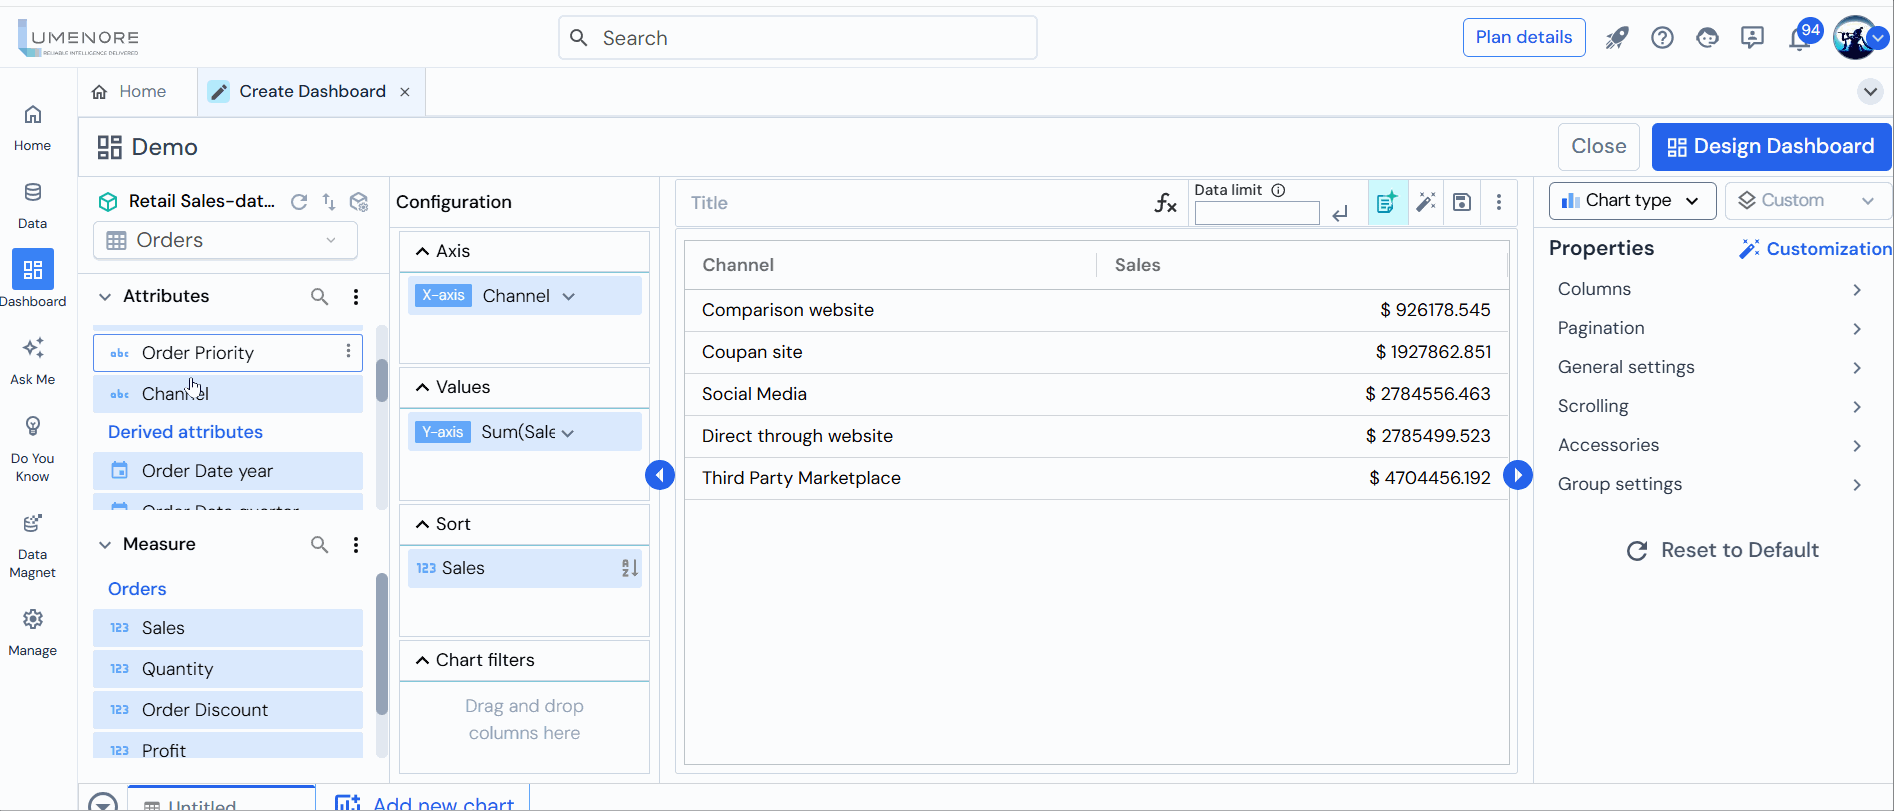This screenshot has height=811, width=1894.
Task: Open the notifications bell
Action: point(1799,39)
